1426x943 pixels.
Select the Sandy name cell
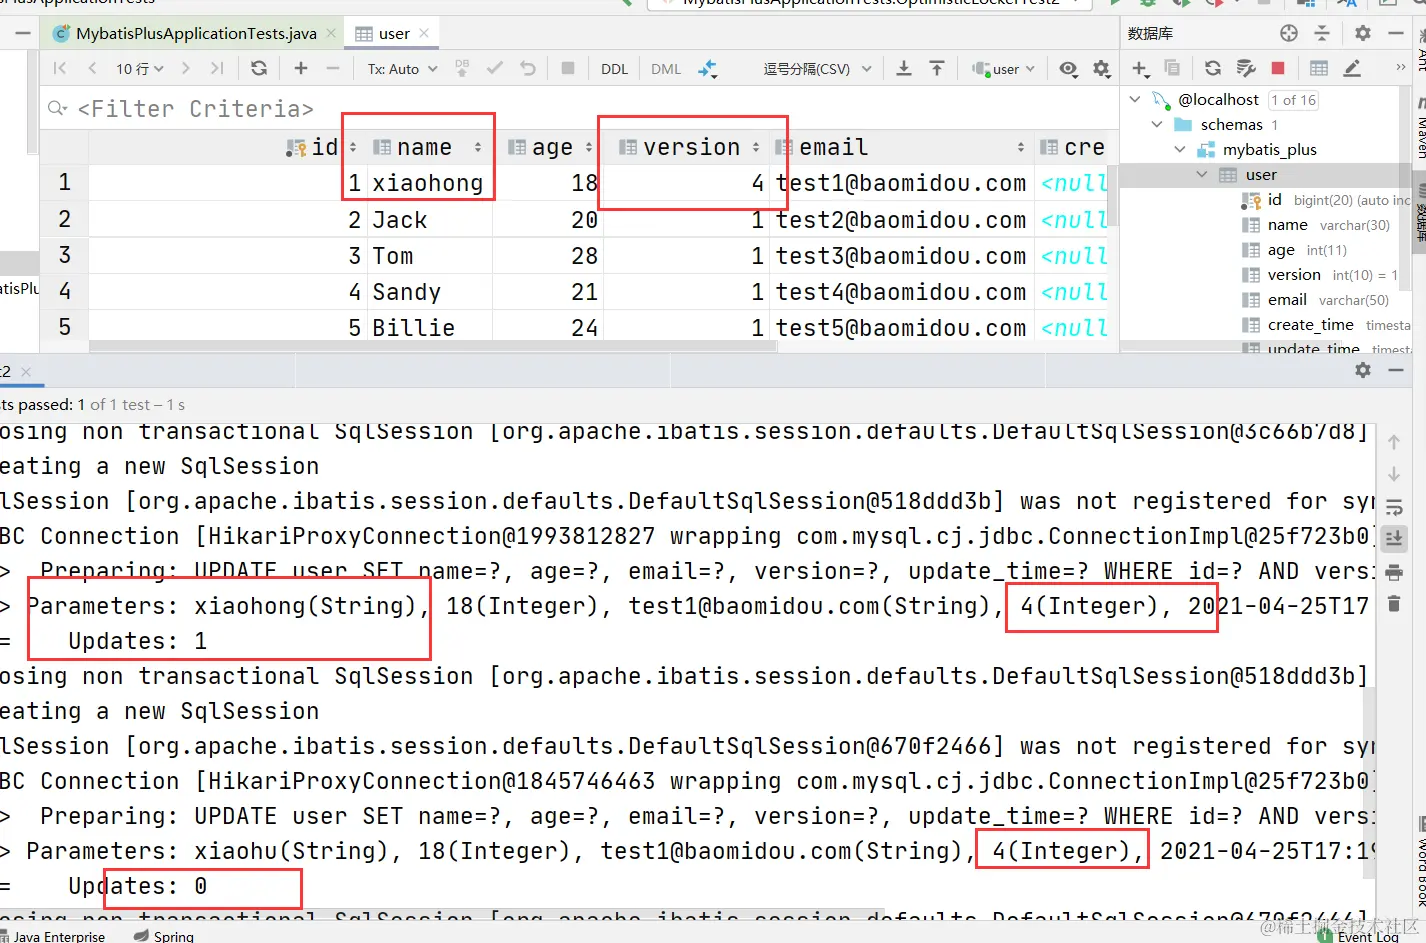[x=430, y=291]
